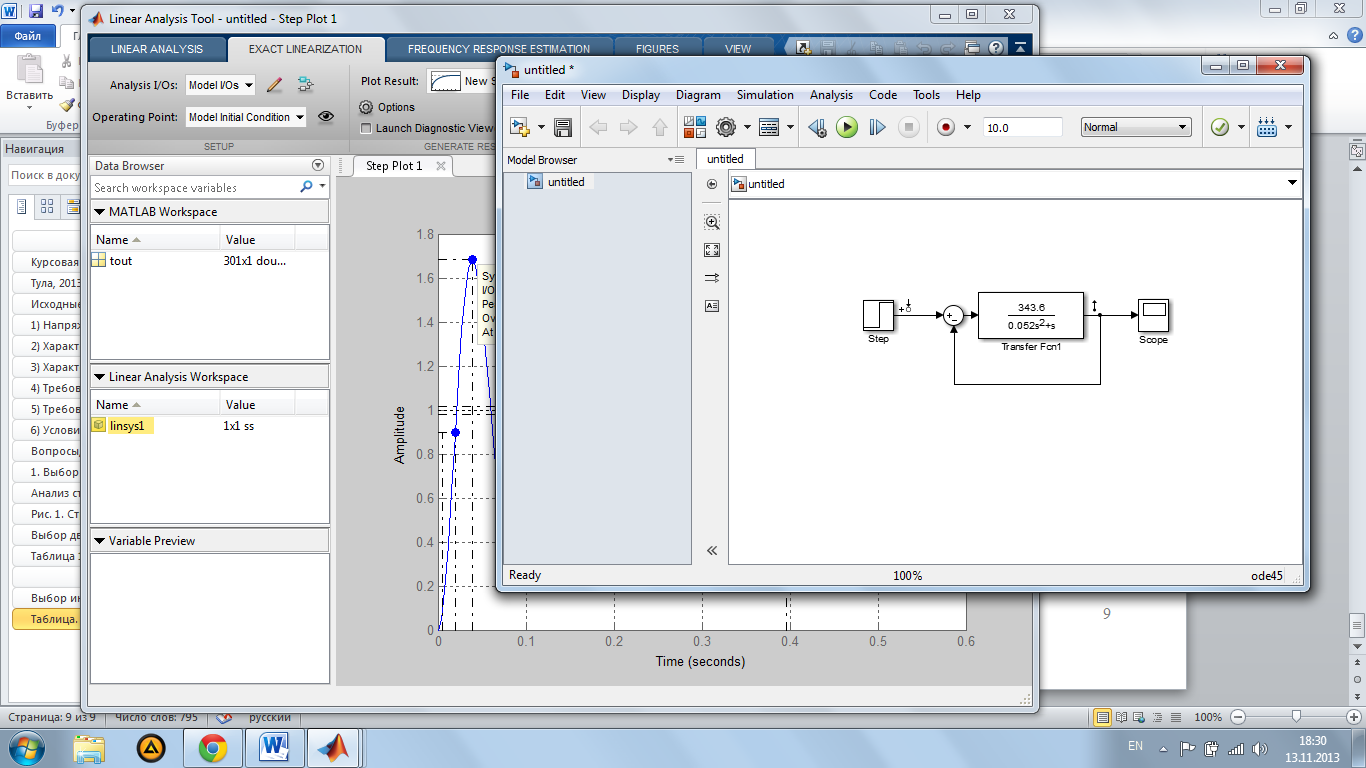Screen dimensions: 1366x768
Task: Switch to FIGURES tab
Action: click(x=657, y=48)
